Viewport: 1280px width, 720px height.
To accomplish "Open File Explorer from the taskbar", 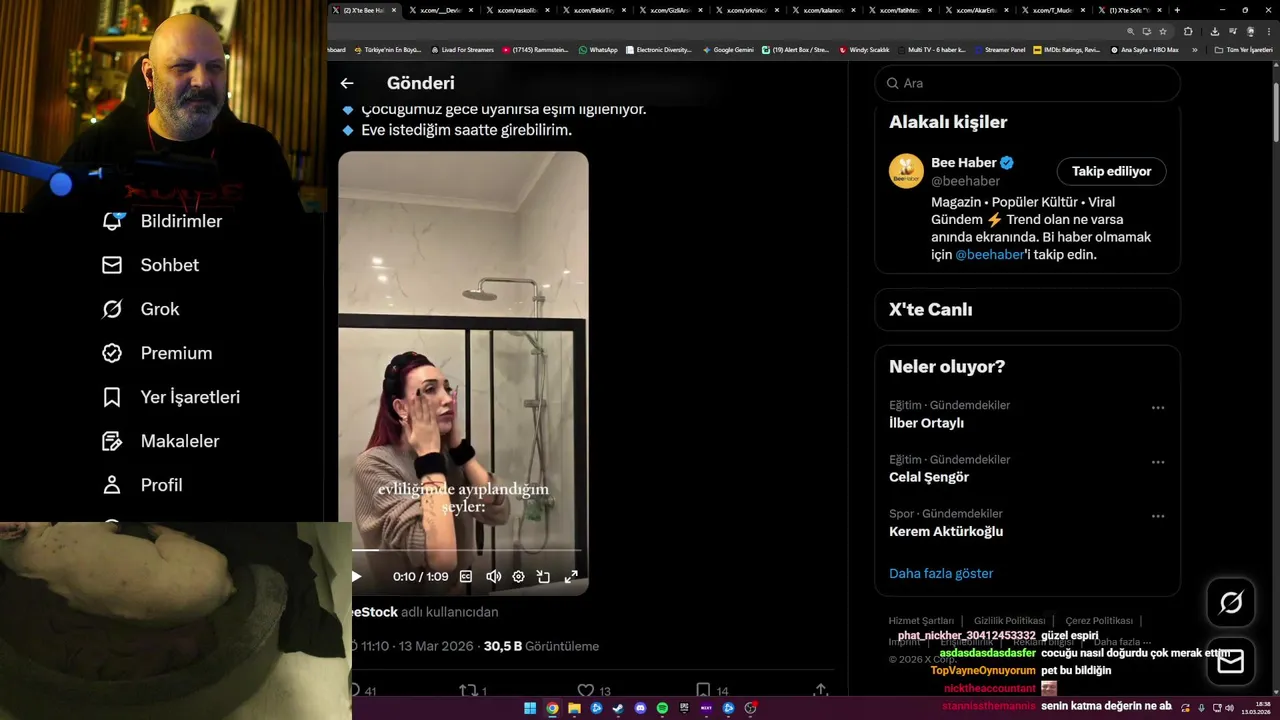I will tap(574, 708).
